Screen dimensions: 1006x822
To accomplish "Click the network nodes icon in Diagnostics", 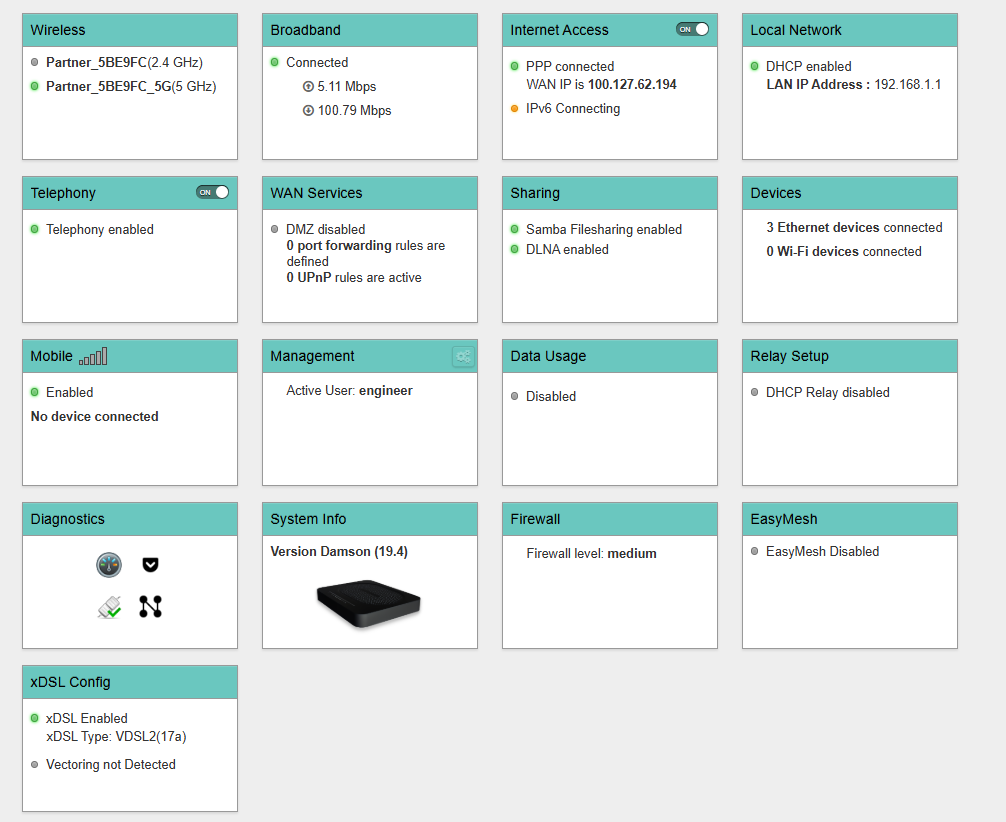I will pyautogui.click(x=150, y=606).
